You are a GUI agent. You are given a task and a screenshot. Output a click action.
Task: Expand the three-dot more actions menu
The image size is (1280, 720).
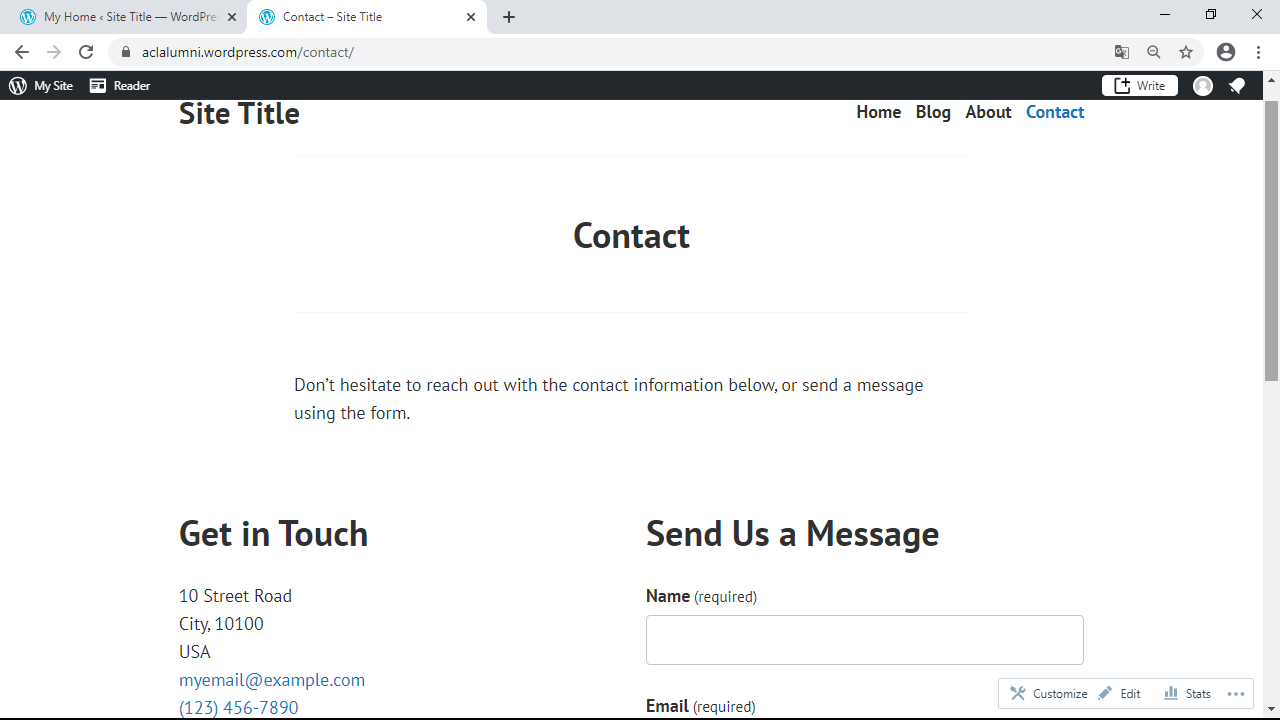click(1236, 694)
